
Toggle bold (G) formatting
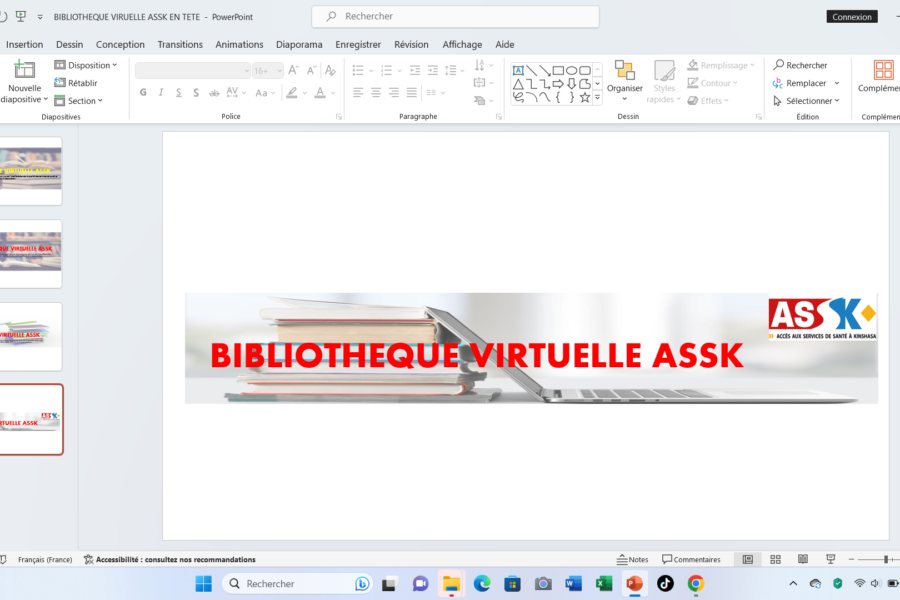[x=143, y=92]
